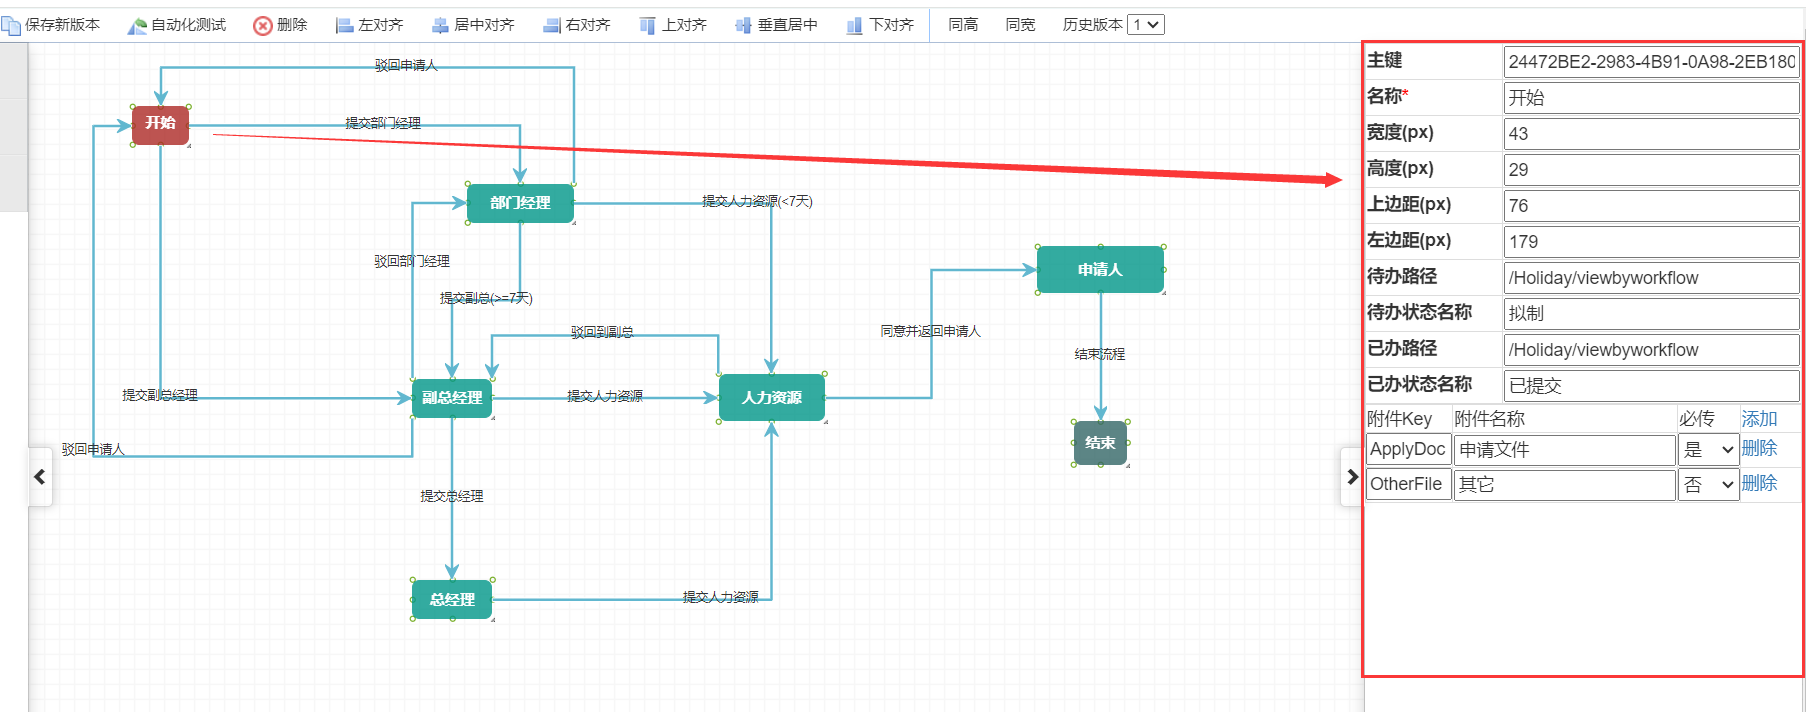1806x712 pixels.
Task: Make nodes same height with 同高
Action: coord(963,25)
